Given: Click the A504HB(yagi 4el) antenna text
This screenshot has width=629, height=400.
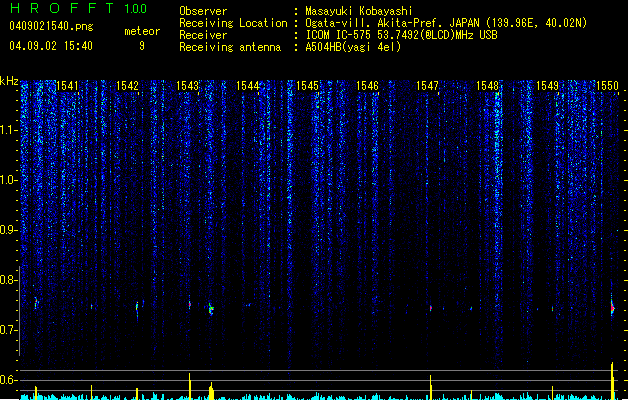Looking at the screenshot, I should [x=353, y=47].
